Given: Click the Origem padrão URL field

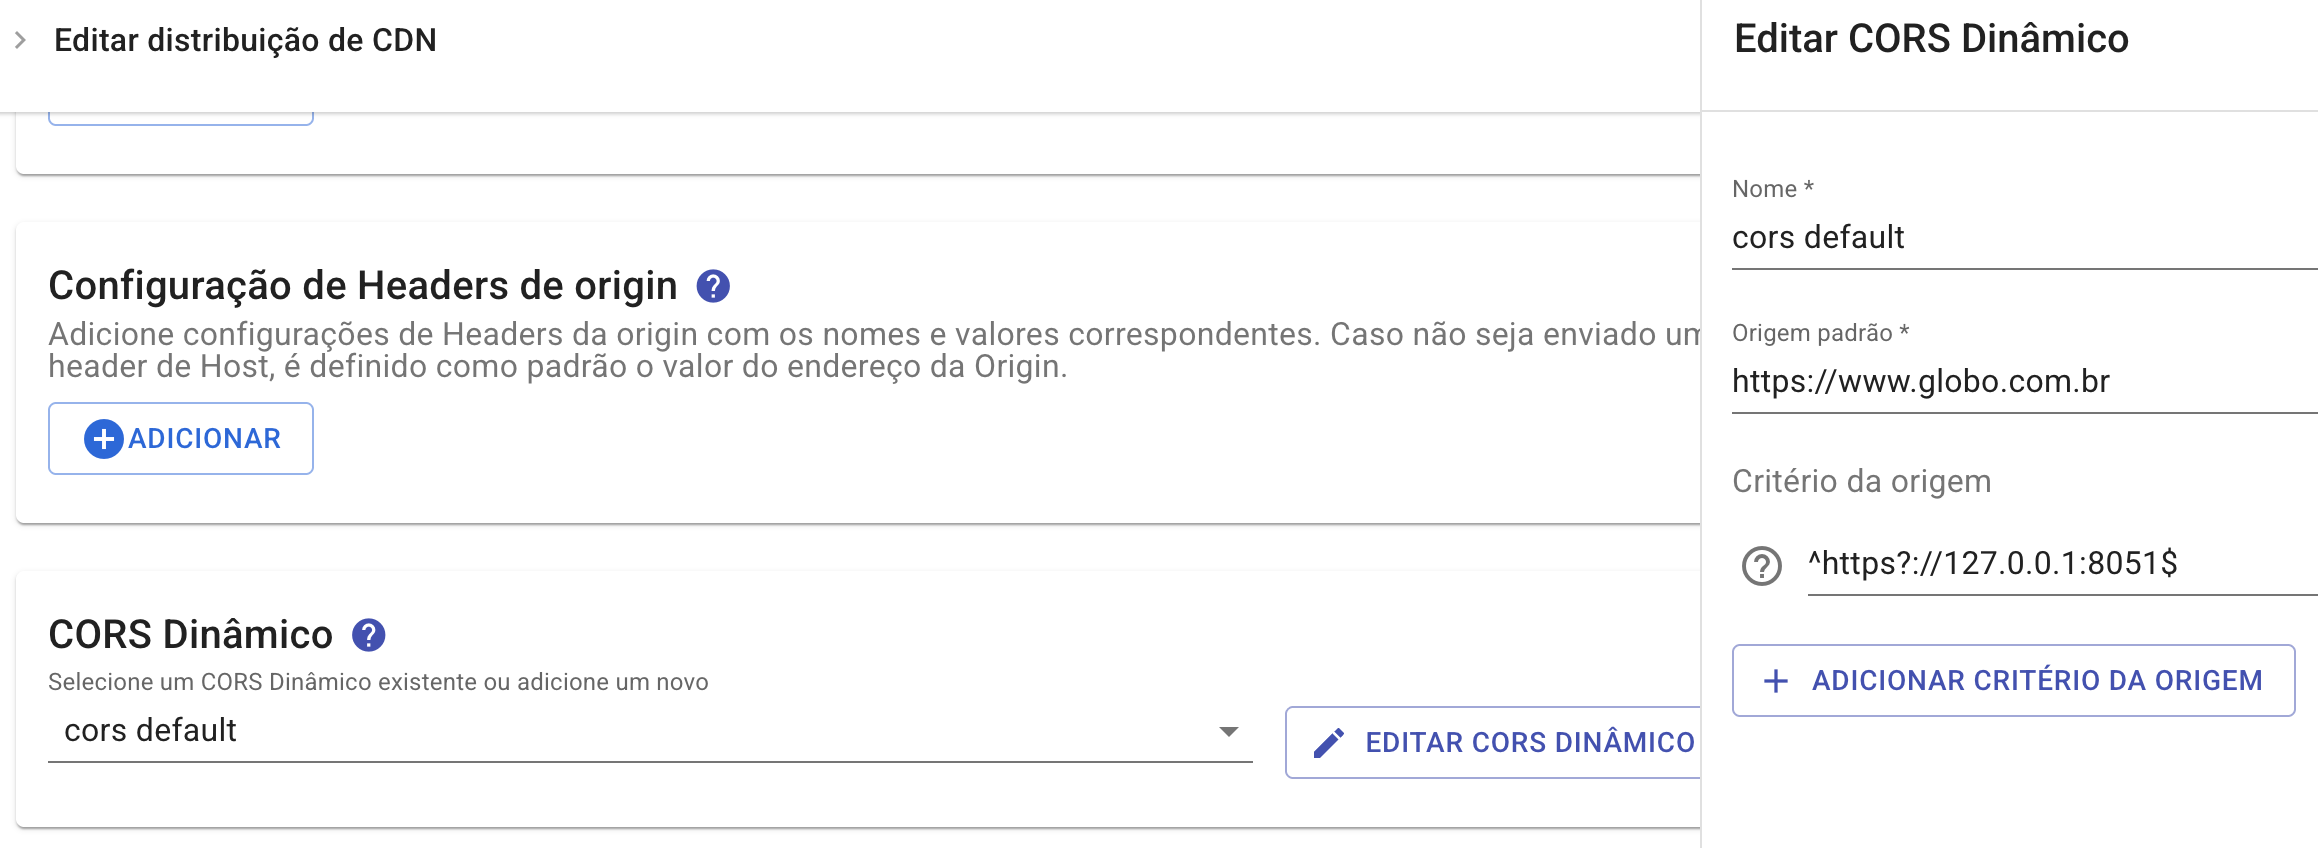Looking at the screenshot, I should click(2024, 382).
